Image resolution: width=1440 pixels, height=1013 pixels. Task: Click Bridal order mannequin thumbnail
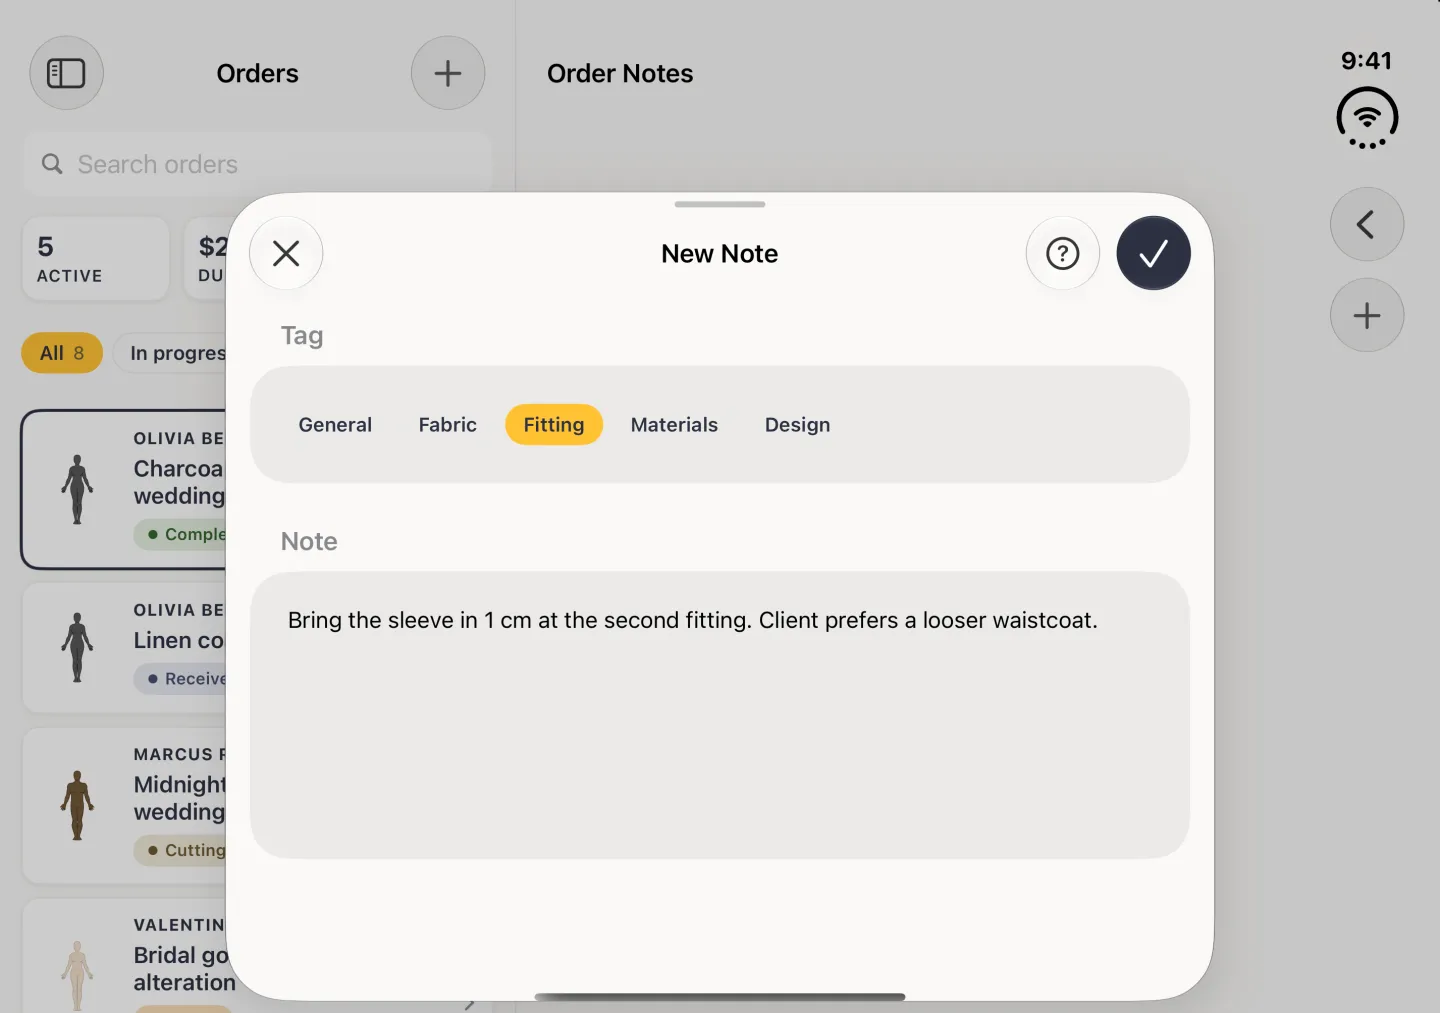77,975
